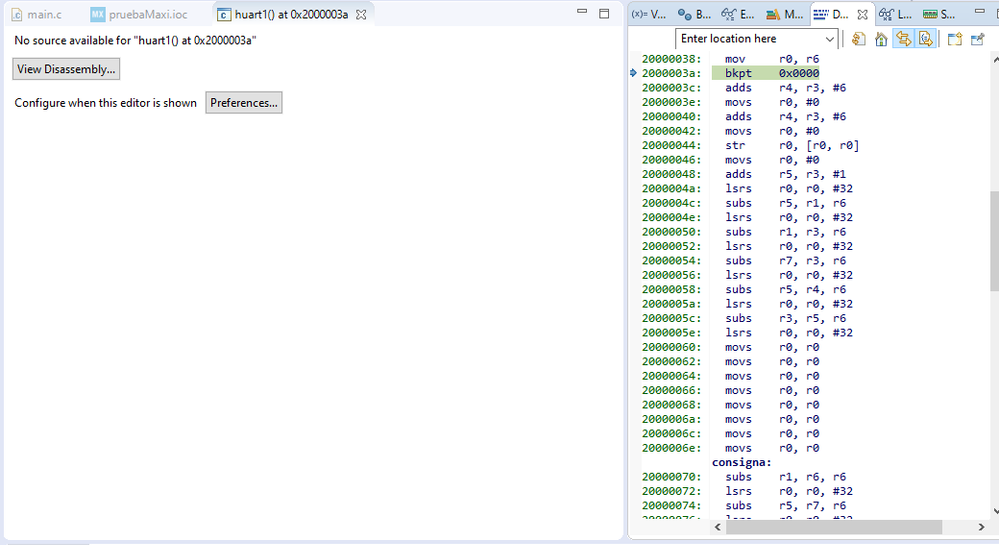Open the Variables view tab
The width and height of the screenshot is (999, 545).
pos(649,15)
